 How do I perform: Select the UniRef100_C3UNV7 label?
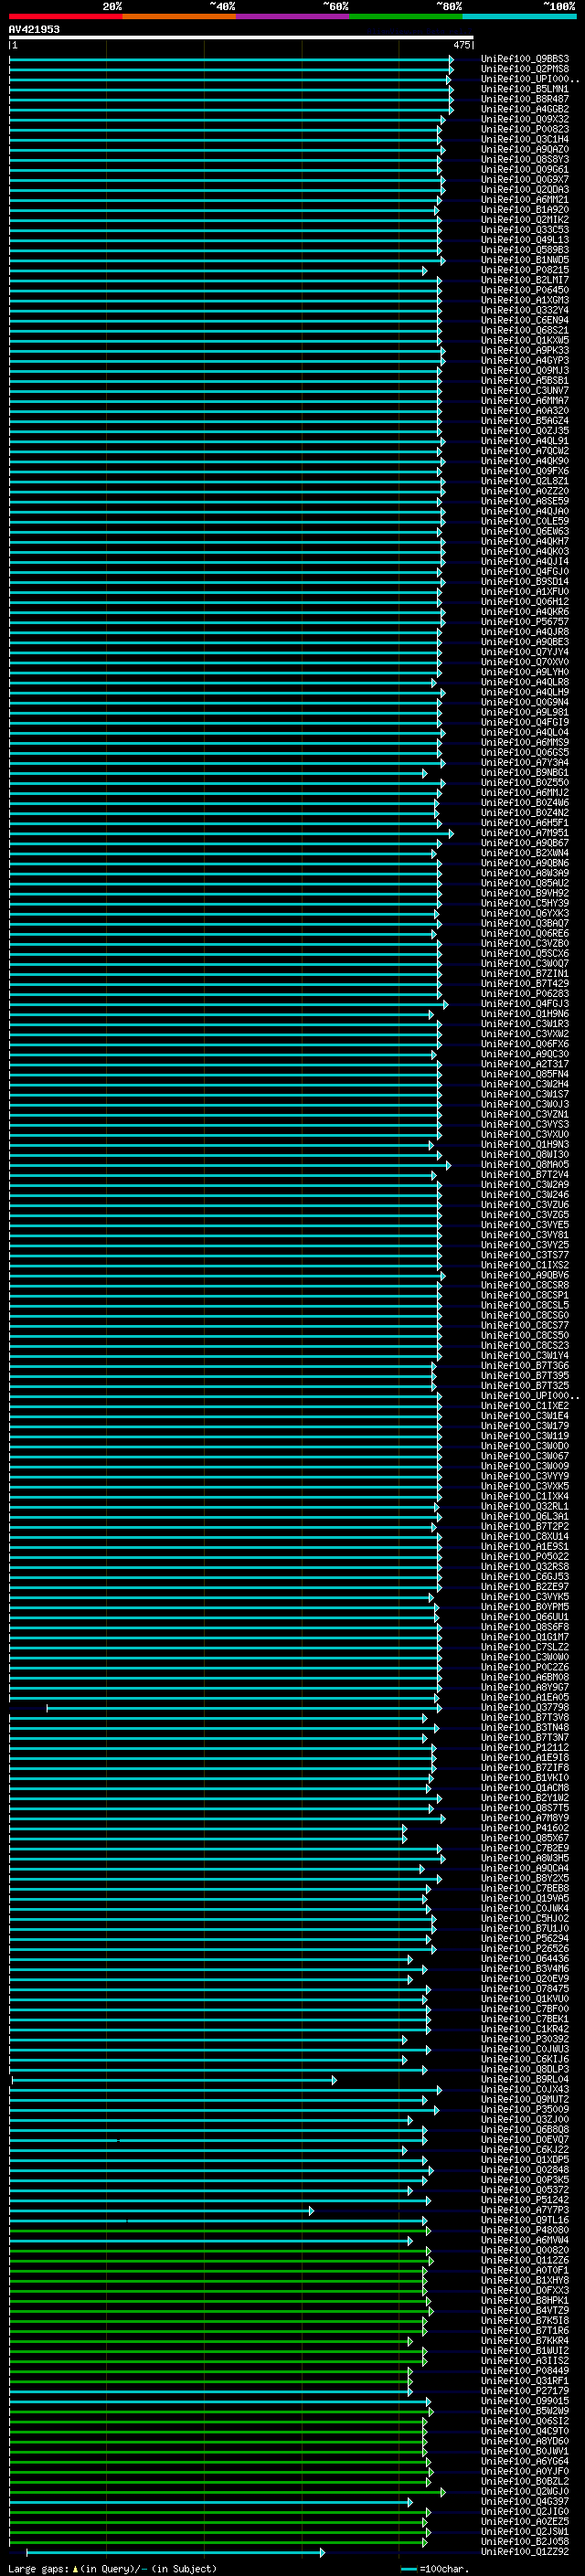pos(525,390)
